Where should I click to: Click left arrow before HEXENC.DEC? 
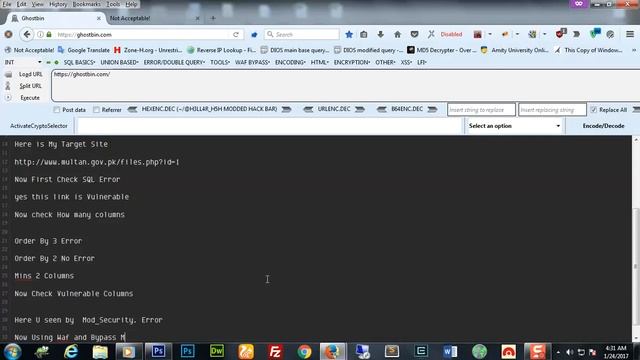132,109
